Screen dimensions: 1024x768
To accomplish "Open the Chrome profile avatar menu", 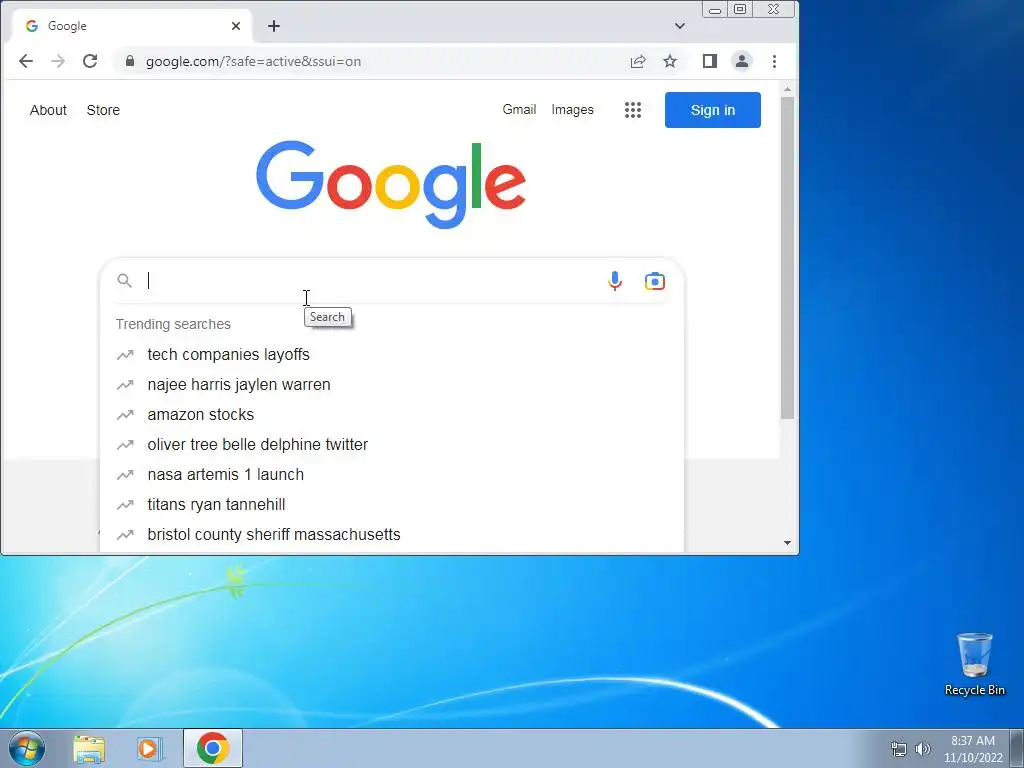I will click(x=742, y=61).
